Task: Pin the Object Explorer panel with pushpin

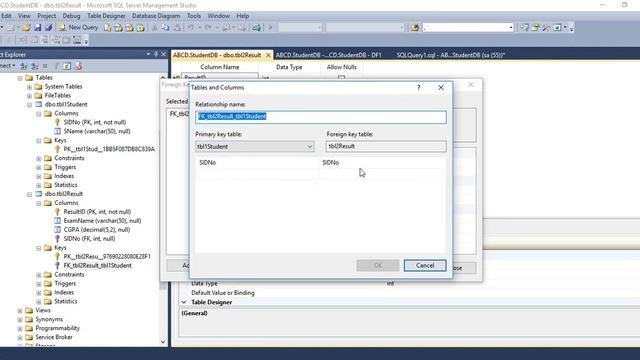Action: click(x=156, y=54)
